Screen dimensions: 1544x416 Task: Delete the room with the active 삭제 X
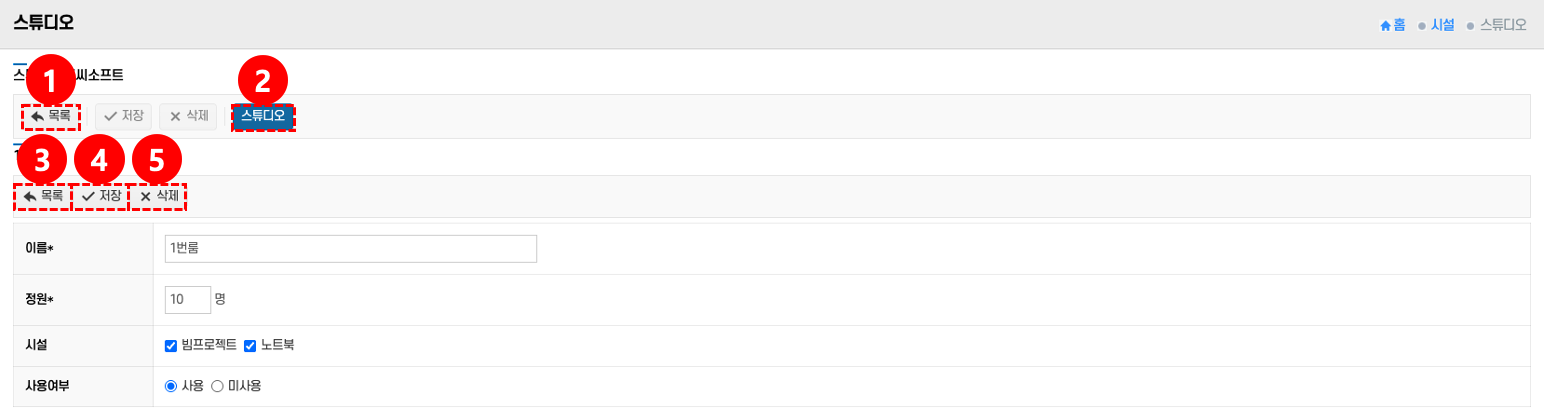pyautogui.click(x=159, y=196)
